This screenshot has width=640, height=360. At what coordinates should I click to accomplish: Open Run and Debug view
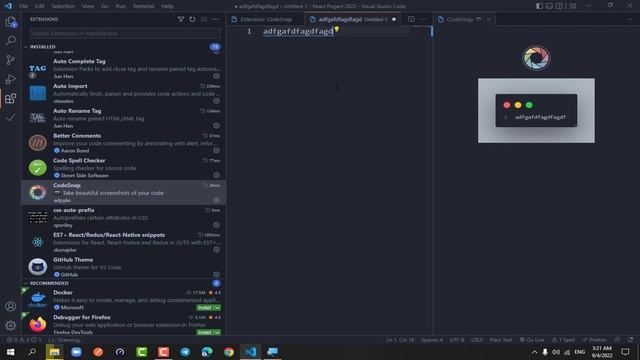(11, 79)
